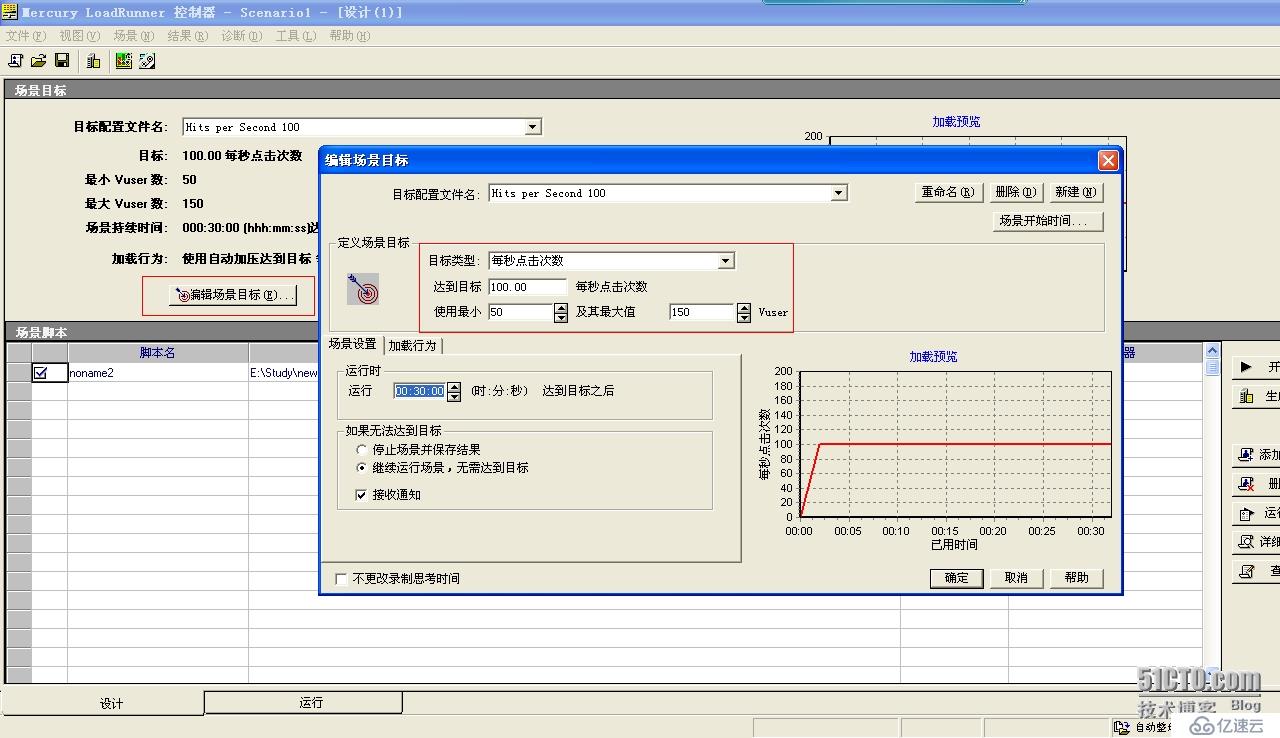Switch to the 场景设置 tab
The height and width of the screenshot is (738, 1280).
pos(353,344)
